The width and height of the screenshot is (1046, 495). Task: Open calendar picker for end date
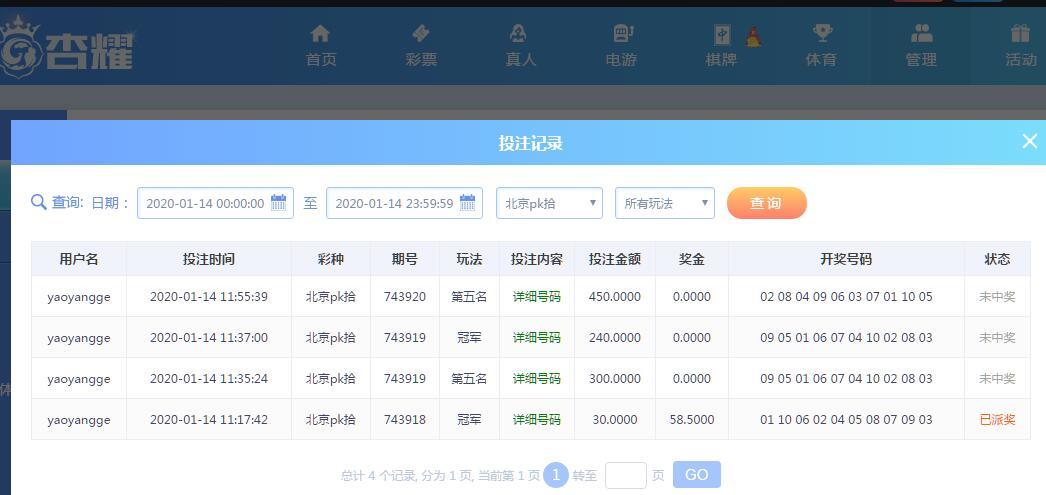pyautogui.click(x=468, y=203)
